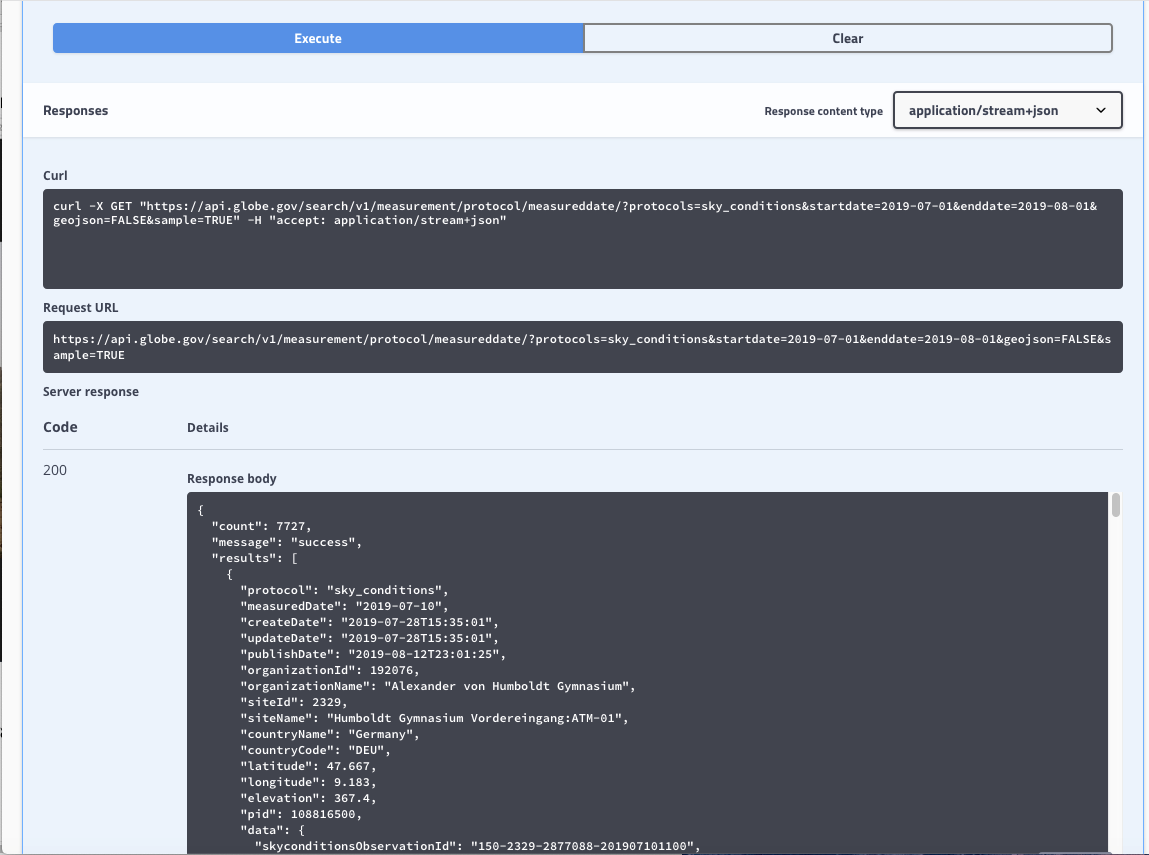The image size is (1149, 855).
Task: Click the Details column header
Action: 208,428
